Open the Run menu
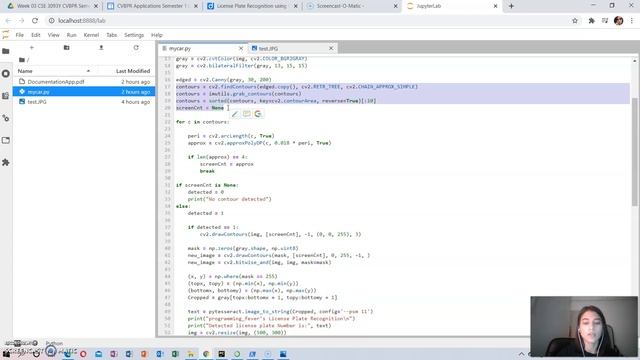 pyautogui.click(x=71, y=35)
